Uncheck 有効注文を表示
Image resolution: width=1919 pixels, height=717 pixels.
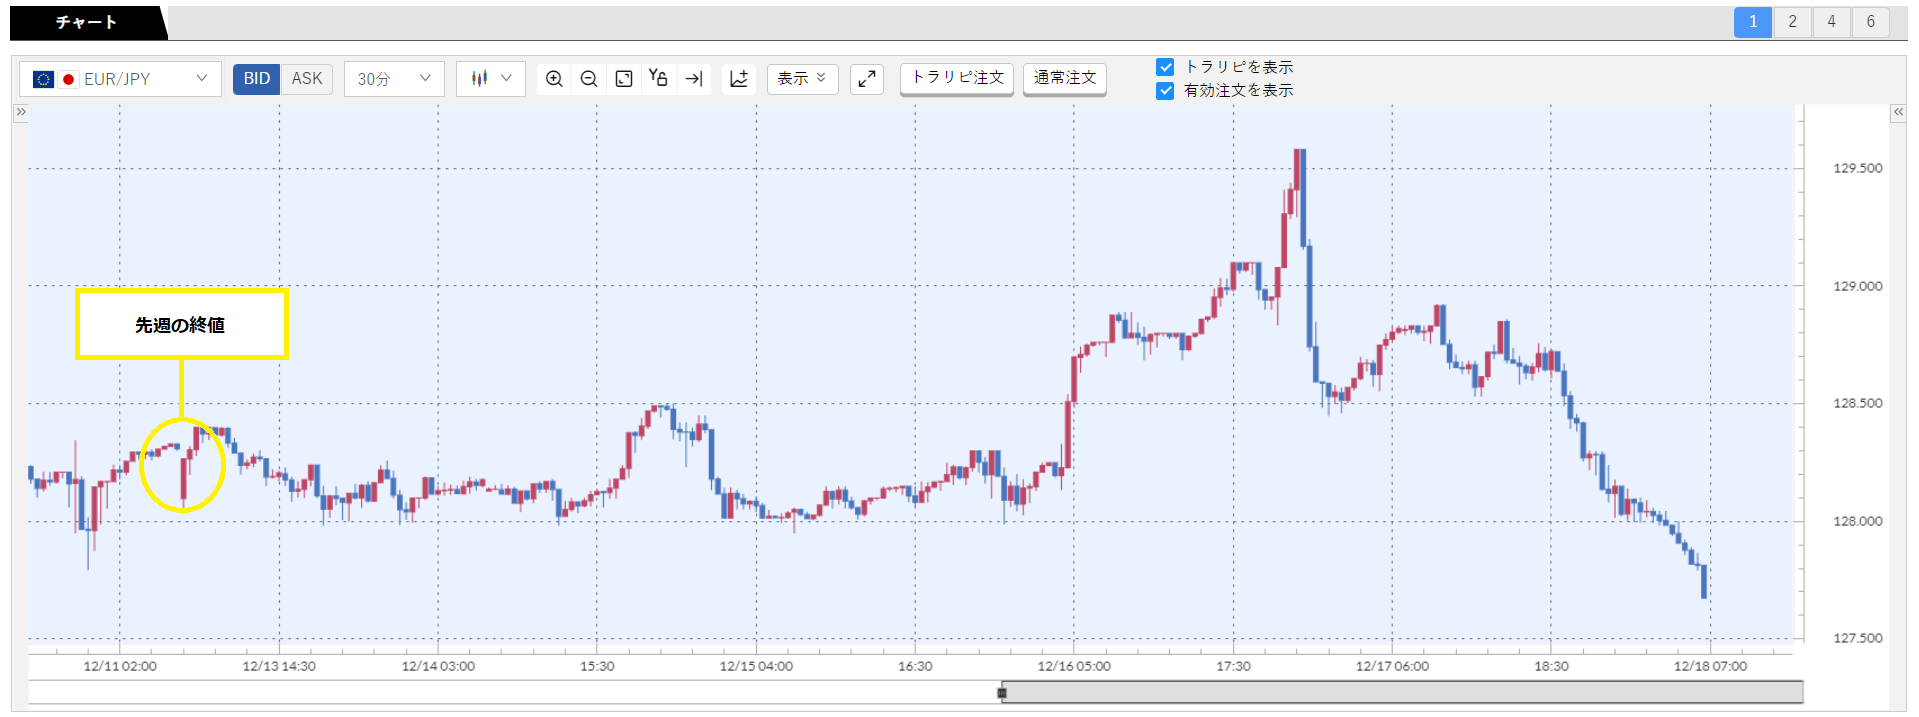[1165, 91]
